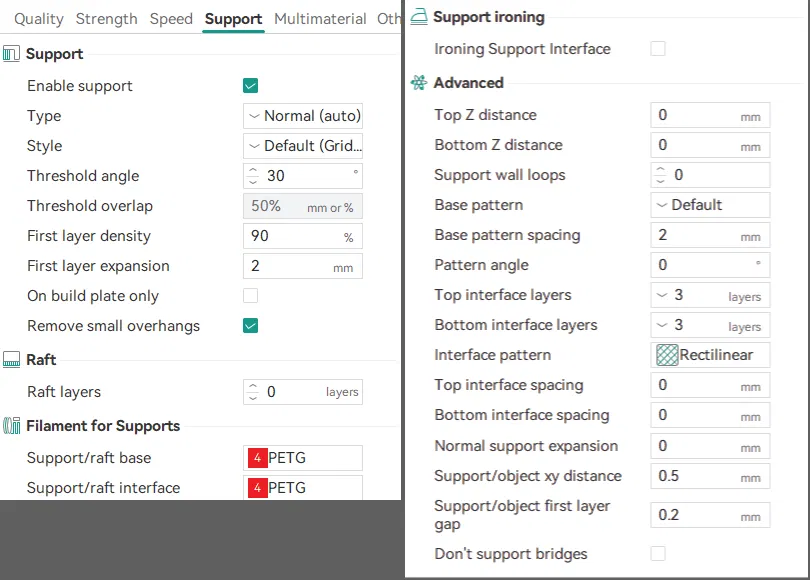Toggle Don't support bridges checkbox
This screenshot has height=580, width=810.
[658, 554]
